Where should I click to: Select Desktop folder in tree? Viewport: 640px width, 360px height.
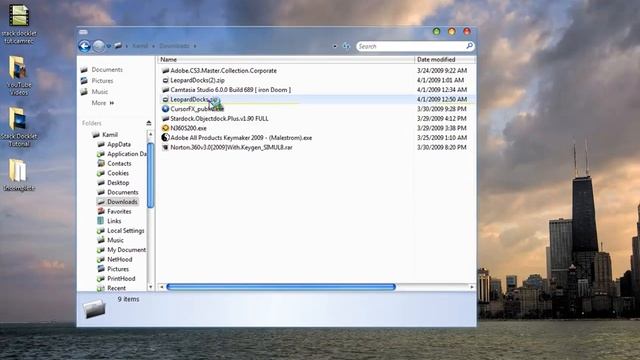point(118,183)
